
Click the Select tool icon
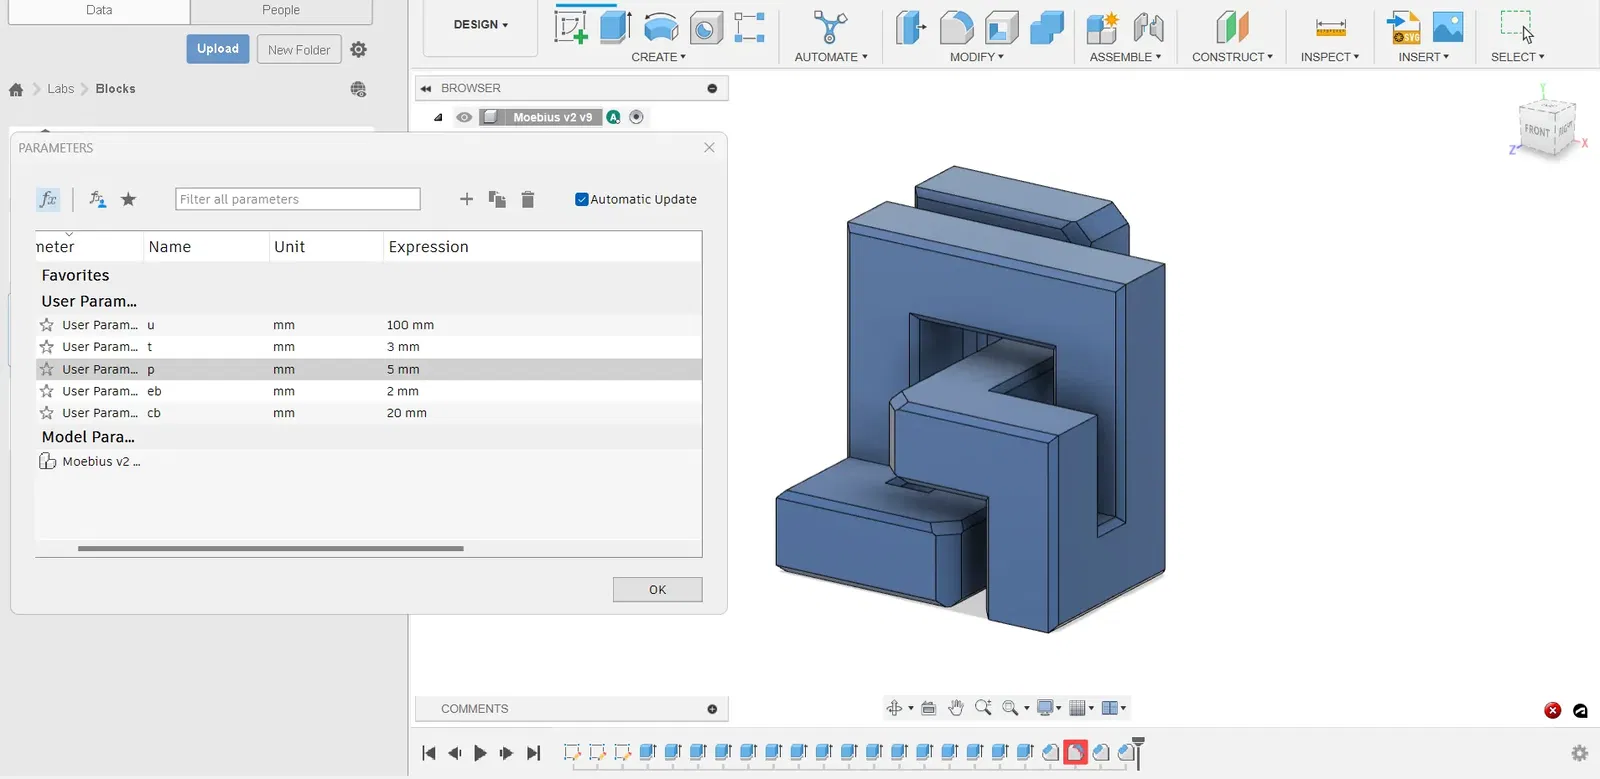pos(1517,27)
